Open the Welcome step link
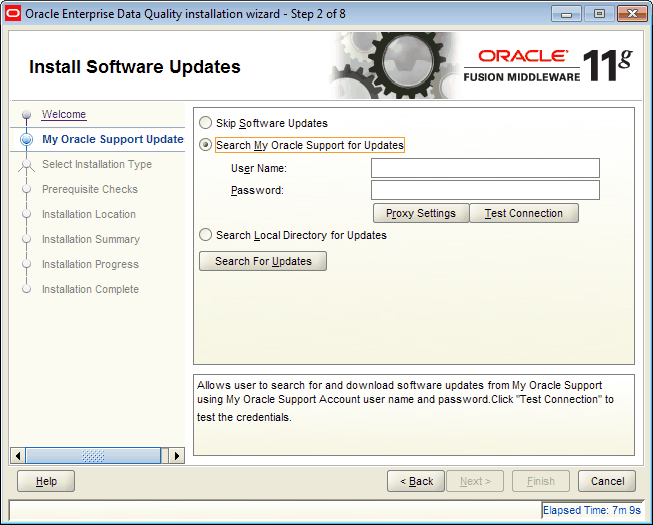This screenshot has height=525, width=653. click(64, 114)
